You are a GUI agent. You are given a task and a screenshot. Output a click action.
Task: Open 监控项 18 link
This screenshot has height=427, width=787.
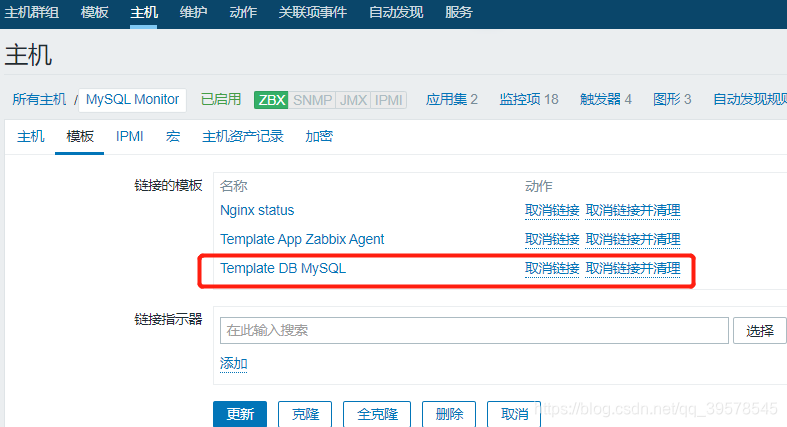pyautogui.click(x=529, y=99)
